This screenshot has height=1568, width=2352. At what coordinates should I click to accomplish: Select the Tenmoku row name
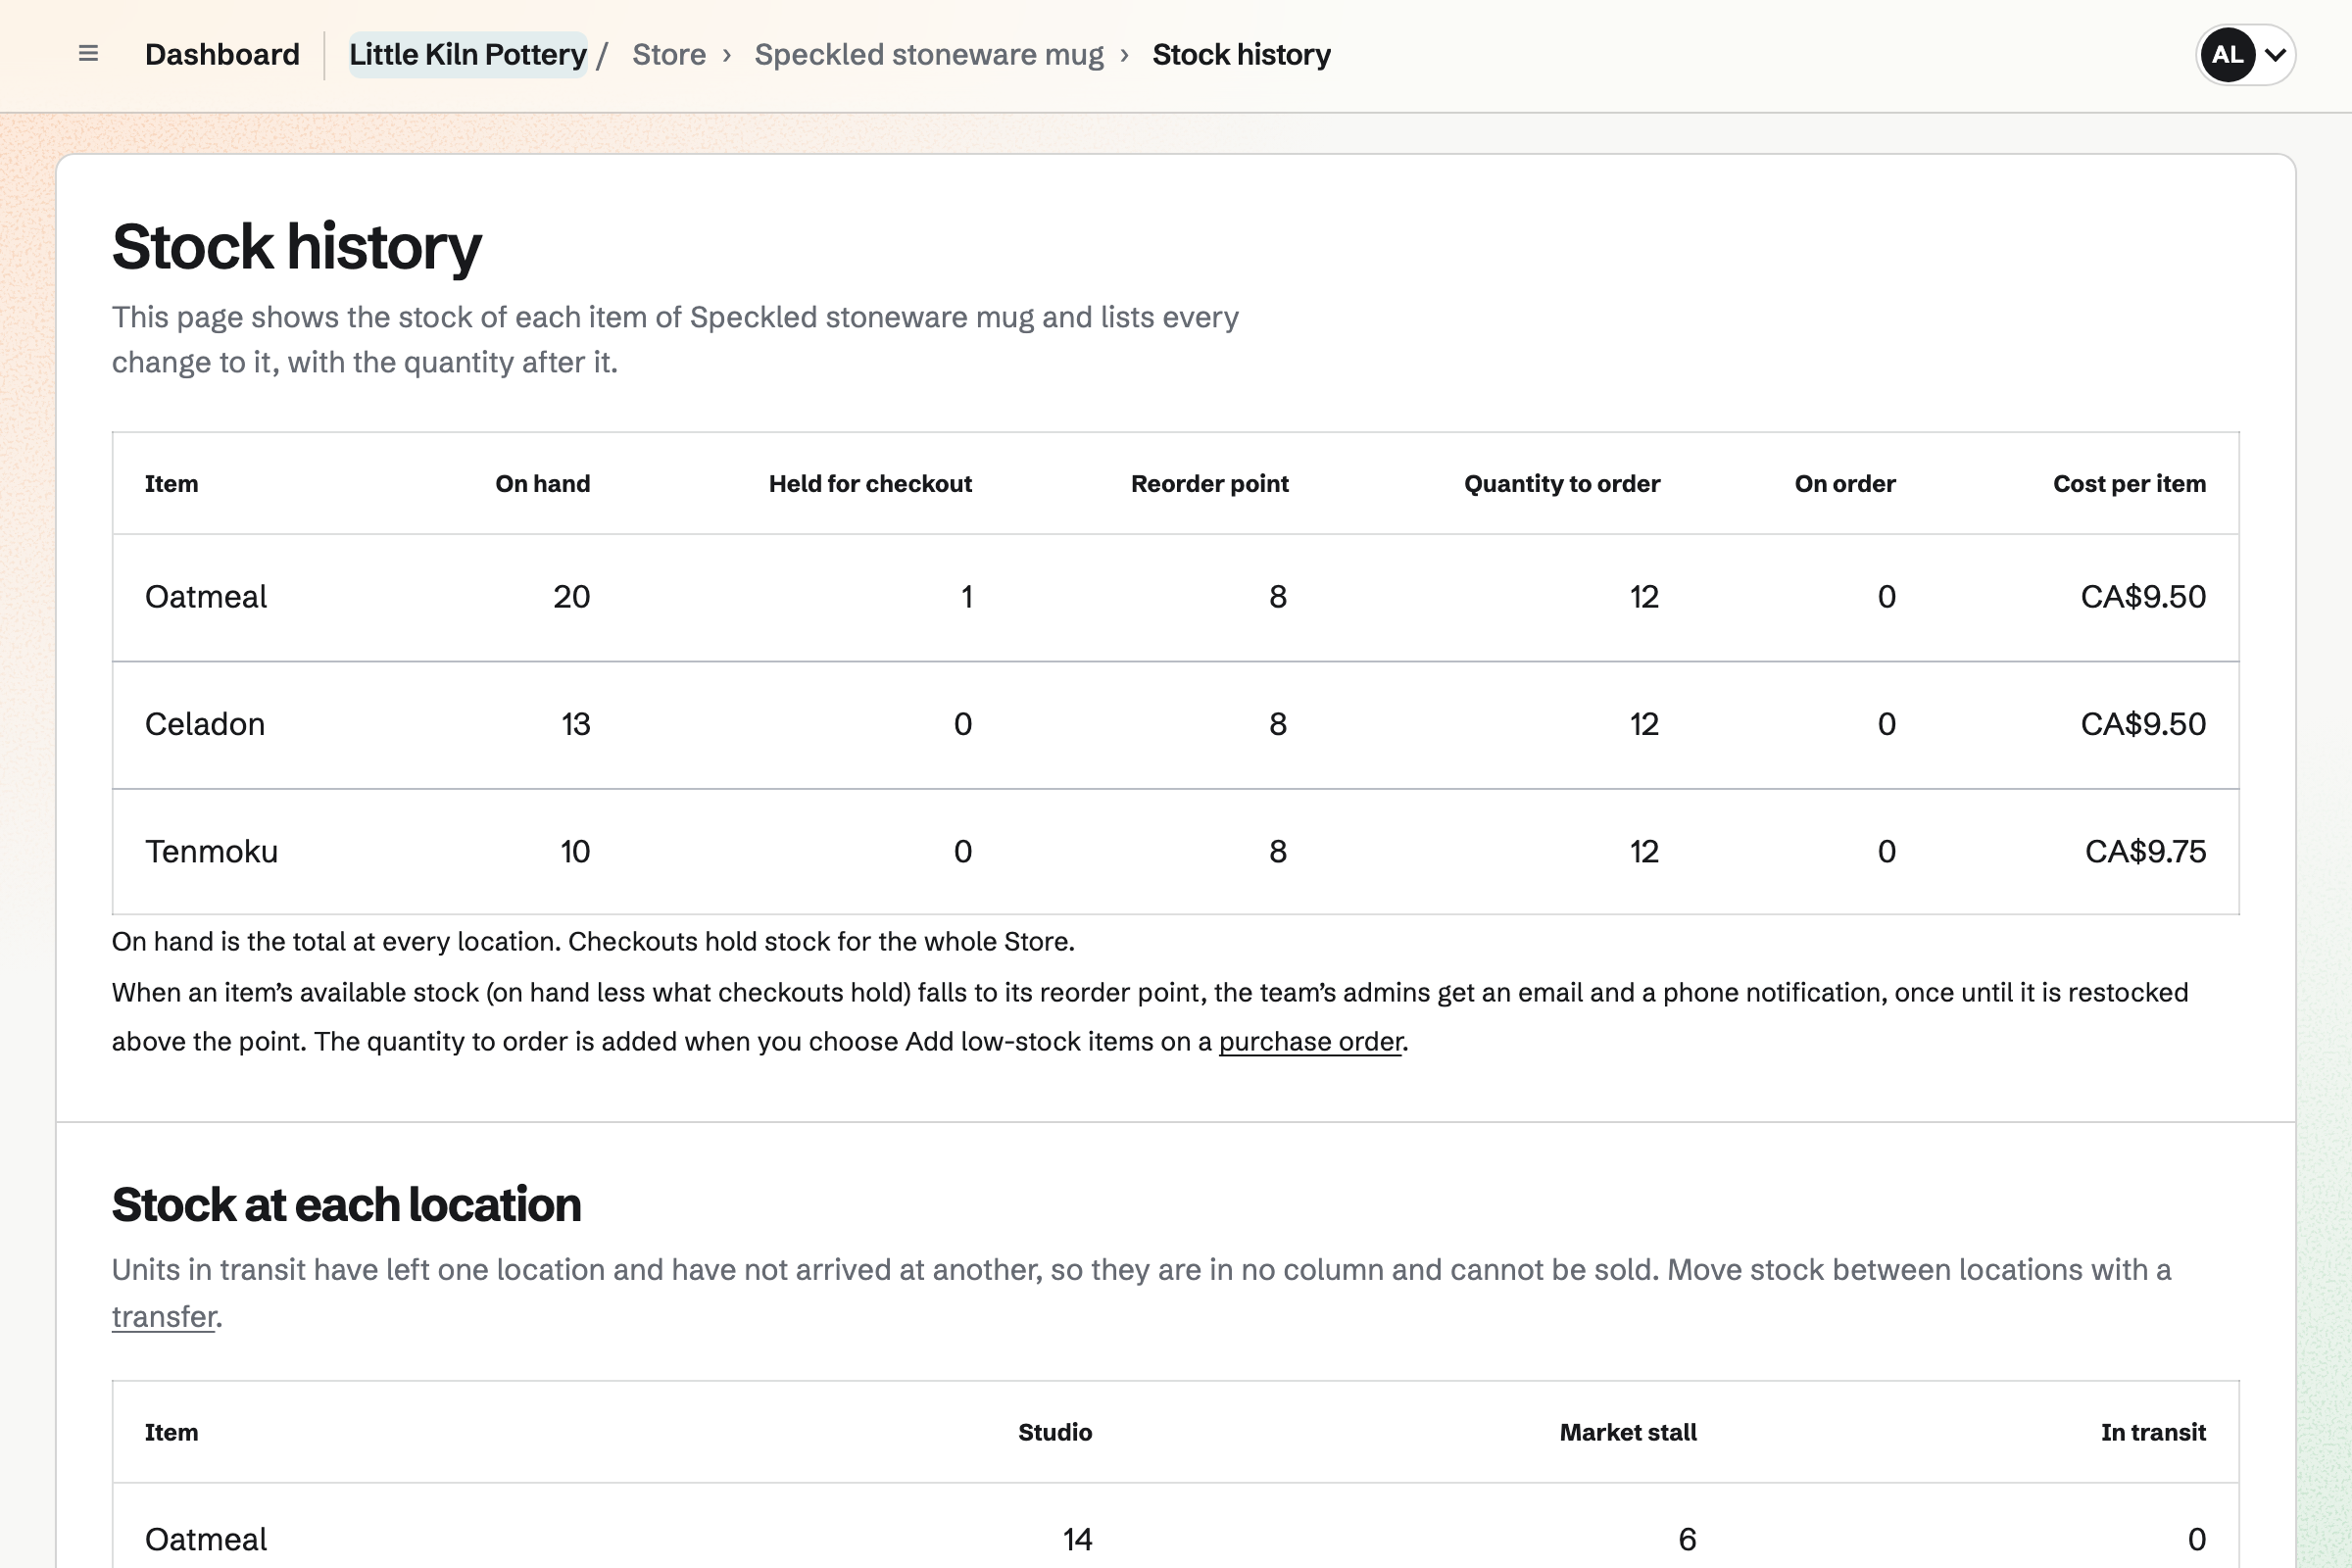[211, 852]
